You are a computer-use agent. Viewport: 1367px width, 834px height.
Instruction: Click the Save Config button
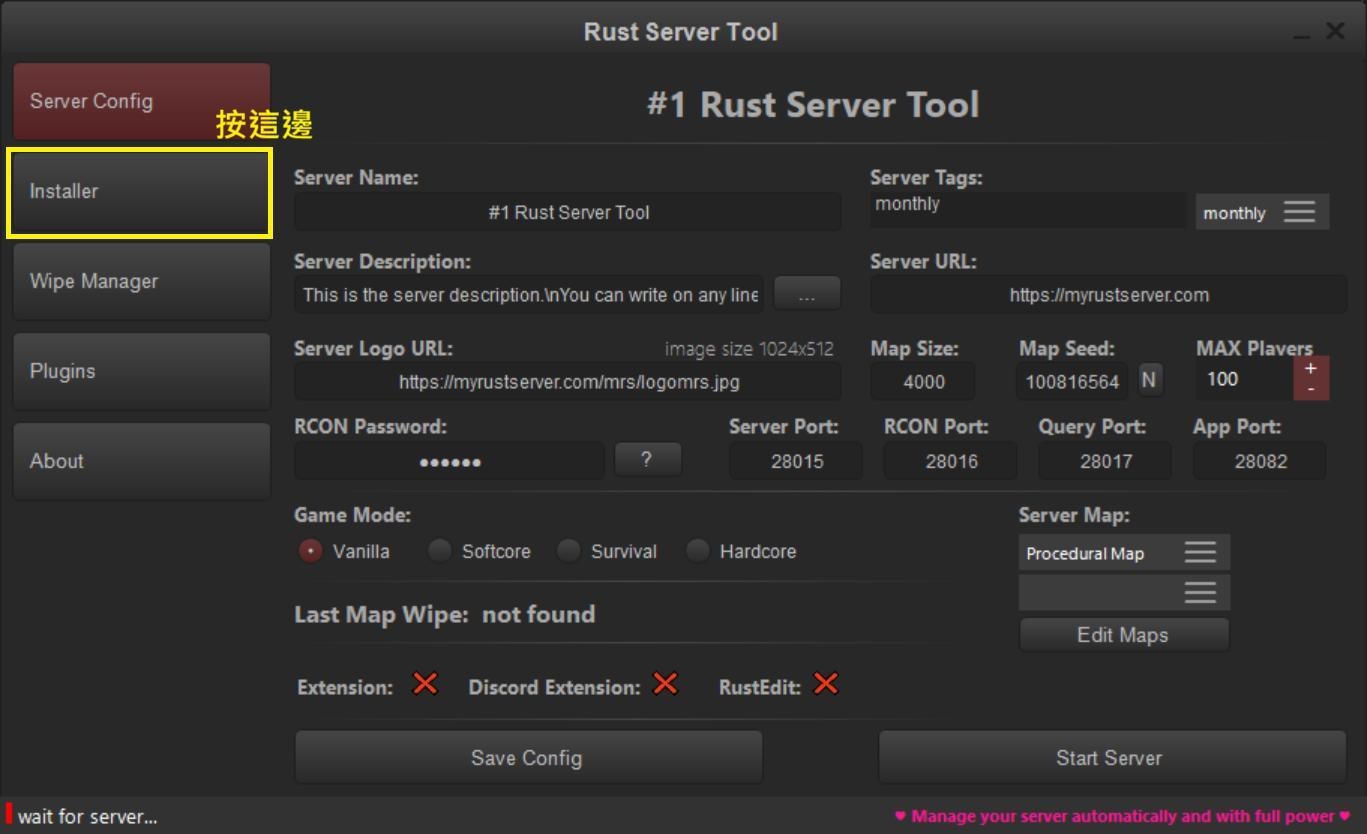(527, 757)
